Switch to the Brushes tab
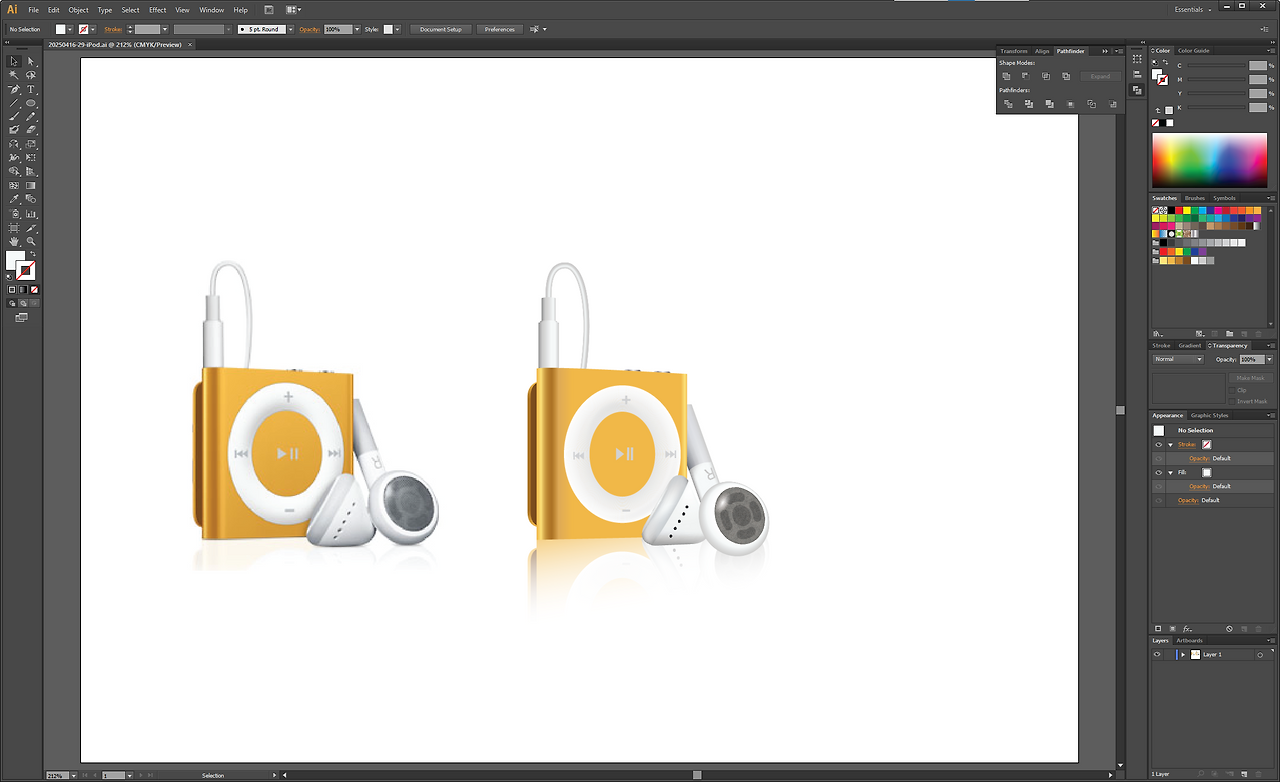 pos(1194,198)
